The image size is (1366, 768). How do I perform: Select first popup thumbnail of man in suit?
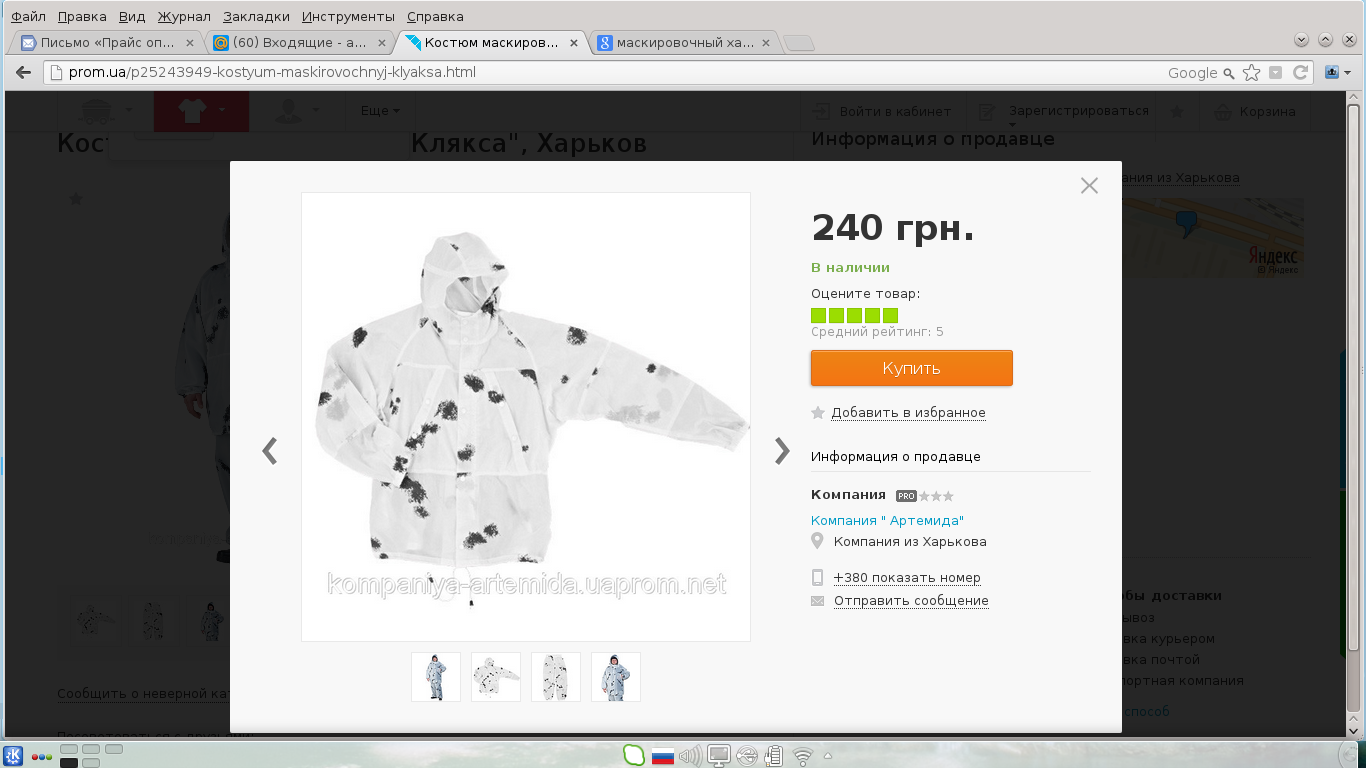click(436, 677)
